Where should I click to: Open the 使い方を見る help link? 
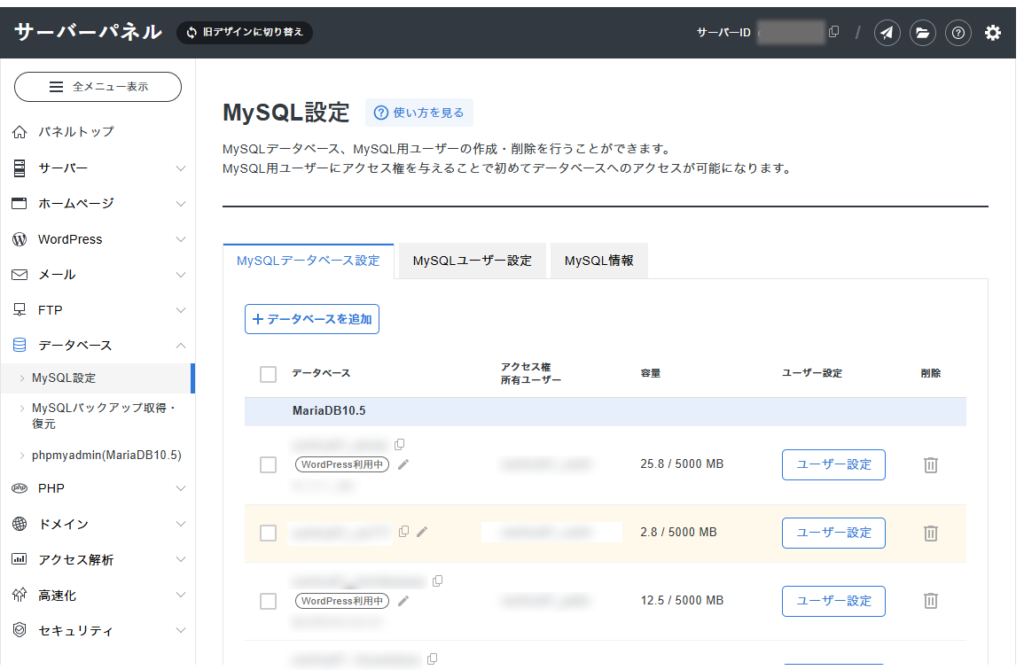pyautogui.click(x=419, y=112)
